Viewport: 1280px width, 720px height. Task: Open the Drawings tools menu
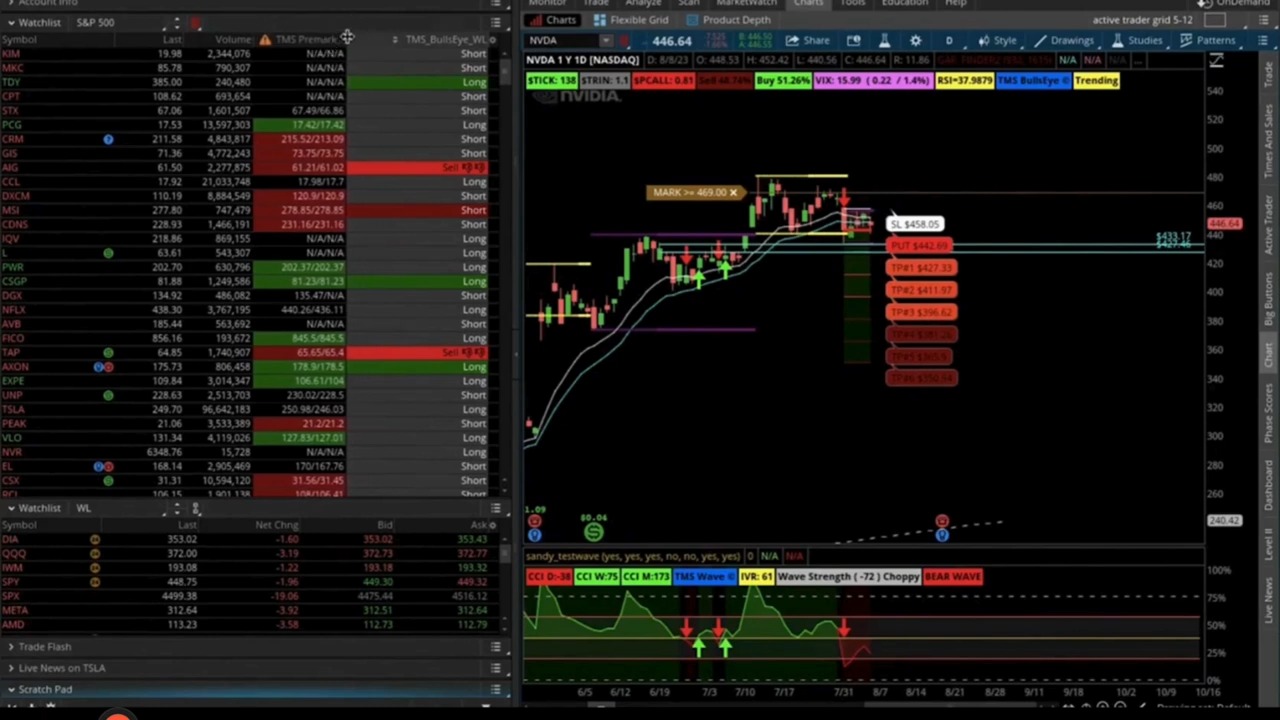(x=1063, y=41)
